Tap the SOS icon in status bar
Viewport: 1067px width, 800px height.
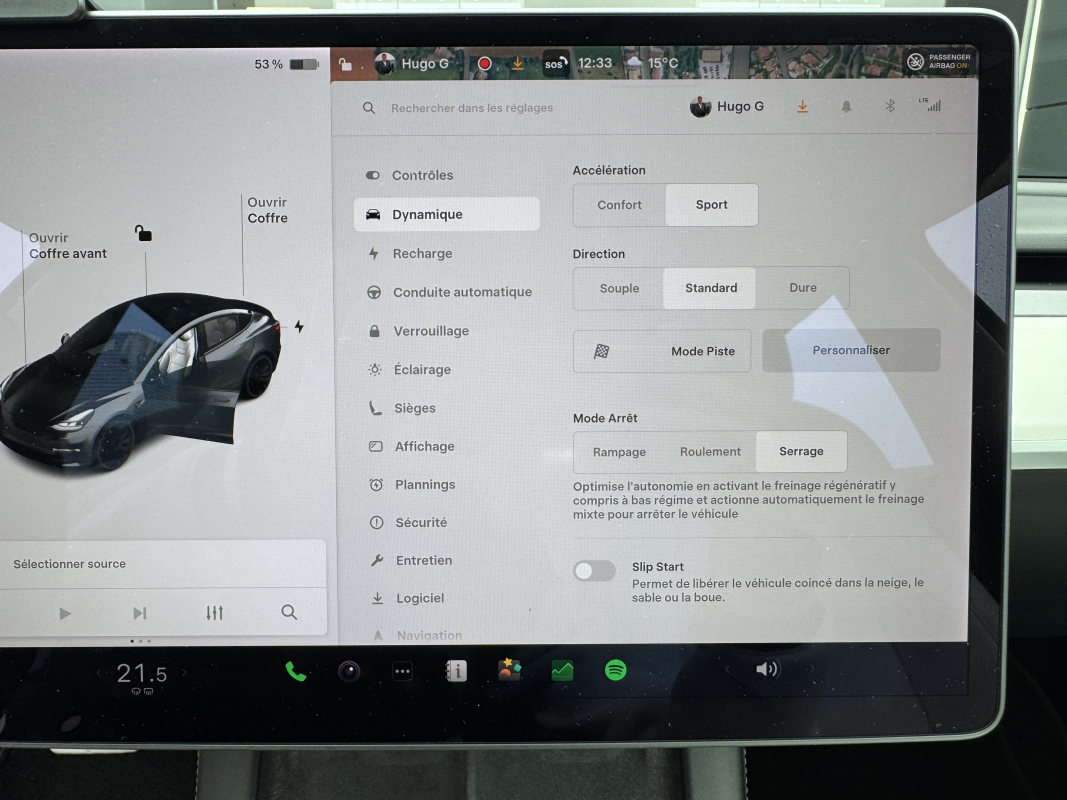(555, 63)
